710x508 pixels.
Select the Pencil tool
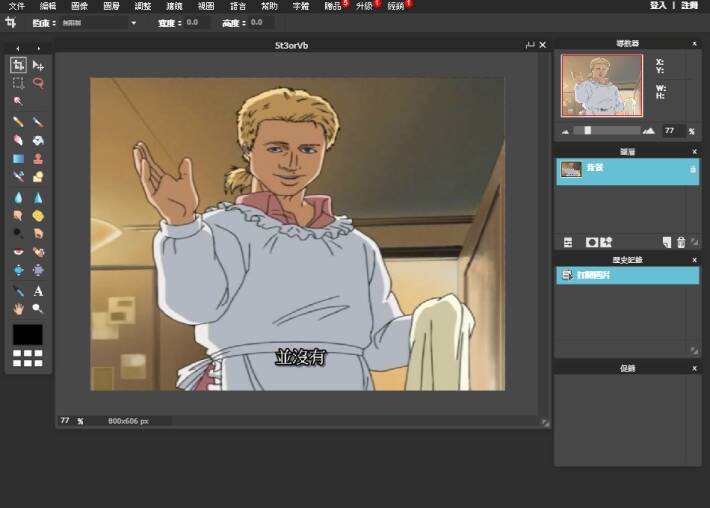pos(18,122)
